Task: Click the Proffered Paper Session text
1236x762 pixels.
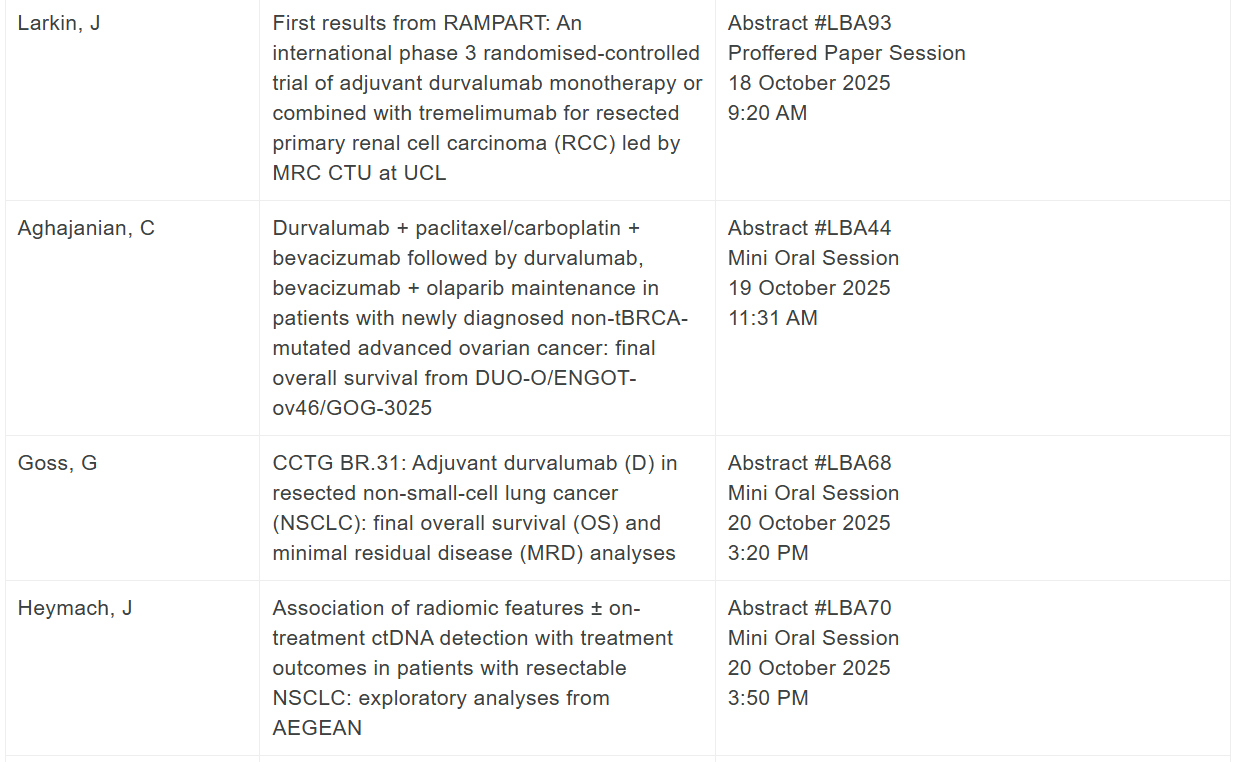Action: click(846, 53)
